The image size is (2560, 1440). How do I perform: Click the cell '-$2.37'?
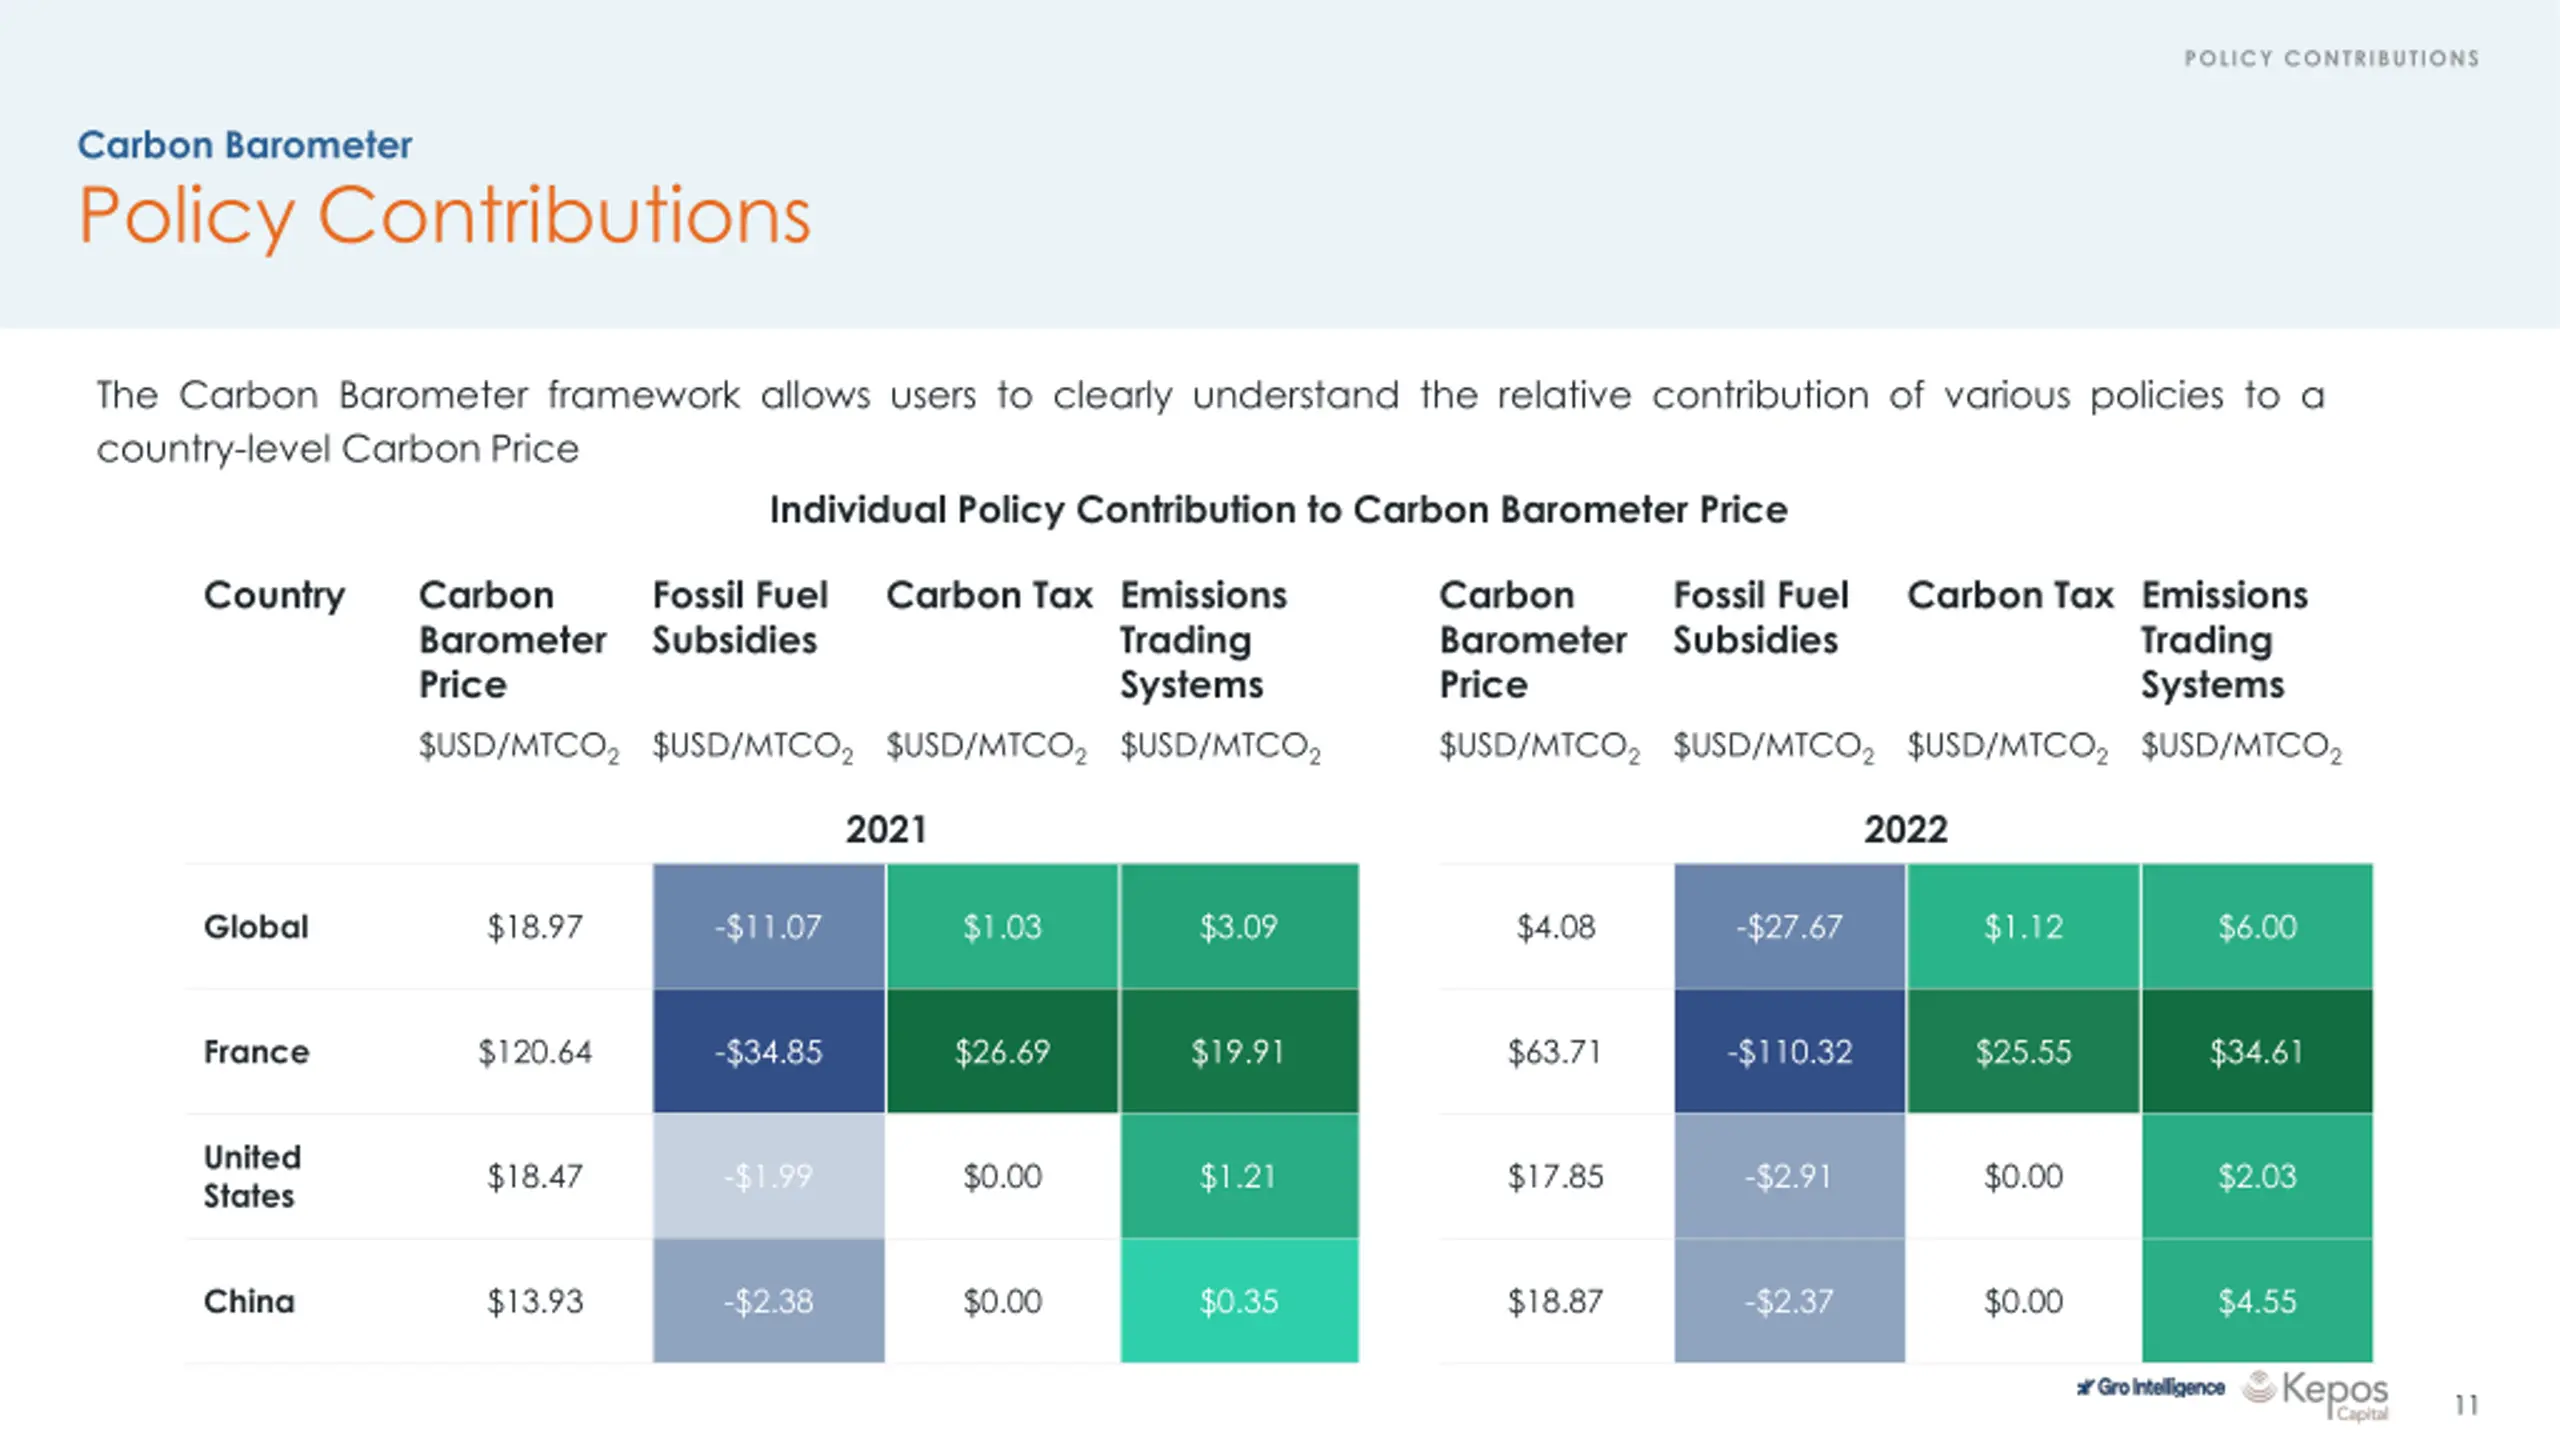[1789, 1301]
